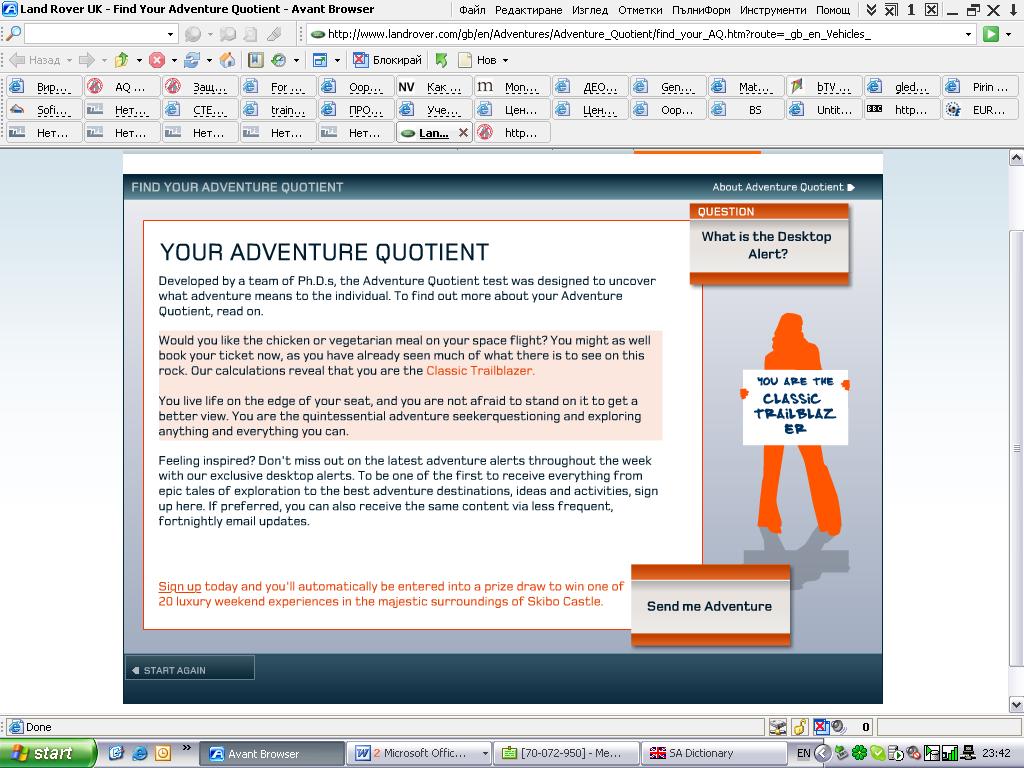Click the double-chevron icon in title bar

pyautogui.click(x=871, y=10)
